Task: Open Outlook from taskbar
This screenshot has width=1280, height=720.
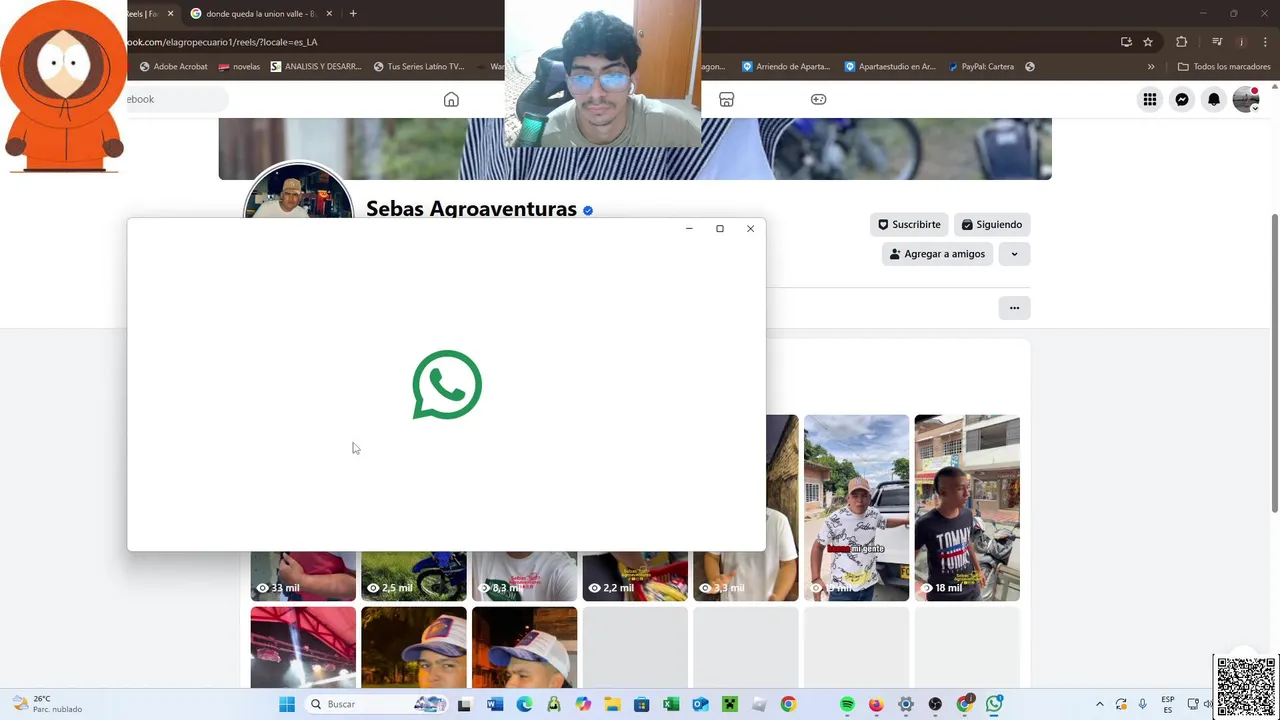Action: tap(700, 704)
